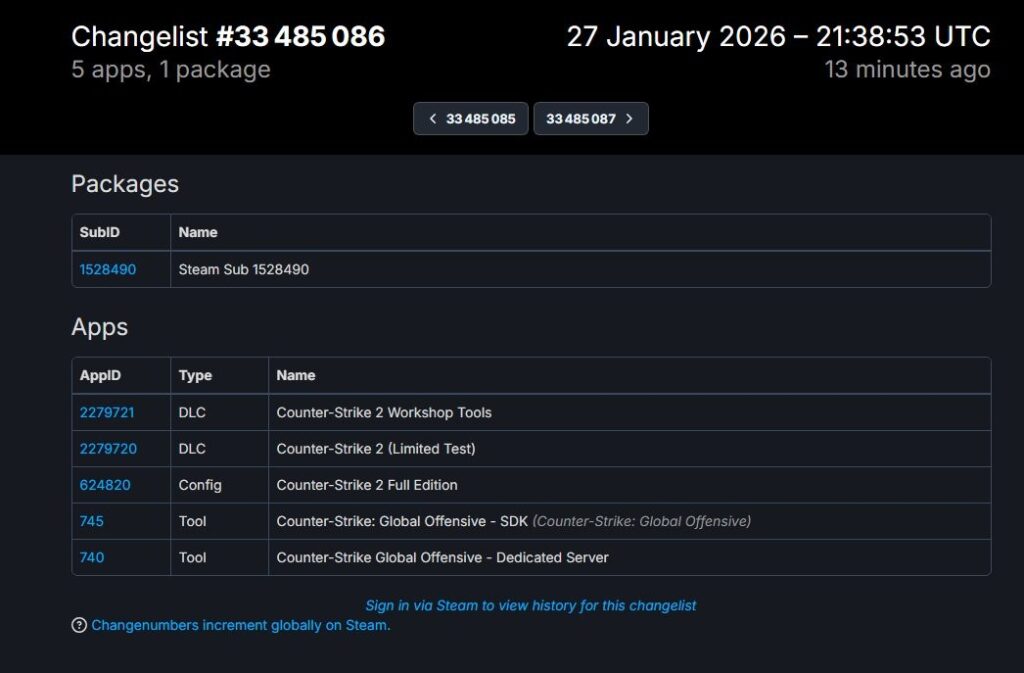Viewport: 1024px width, 673px height.
Task: Go to previous changelist 33485085
Action: [x=471, y=118]
